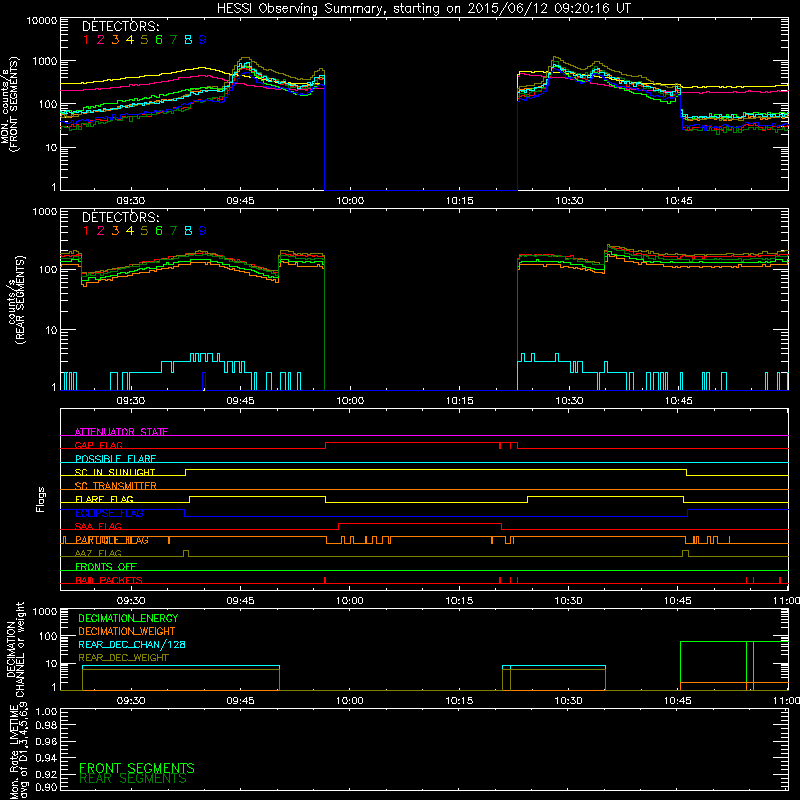The width and height of the screenshot is (800, 800).
Task: Click the DECIMATION_ENERGY legend entry
Action: pyautogui.click(x=128, y=618)
